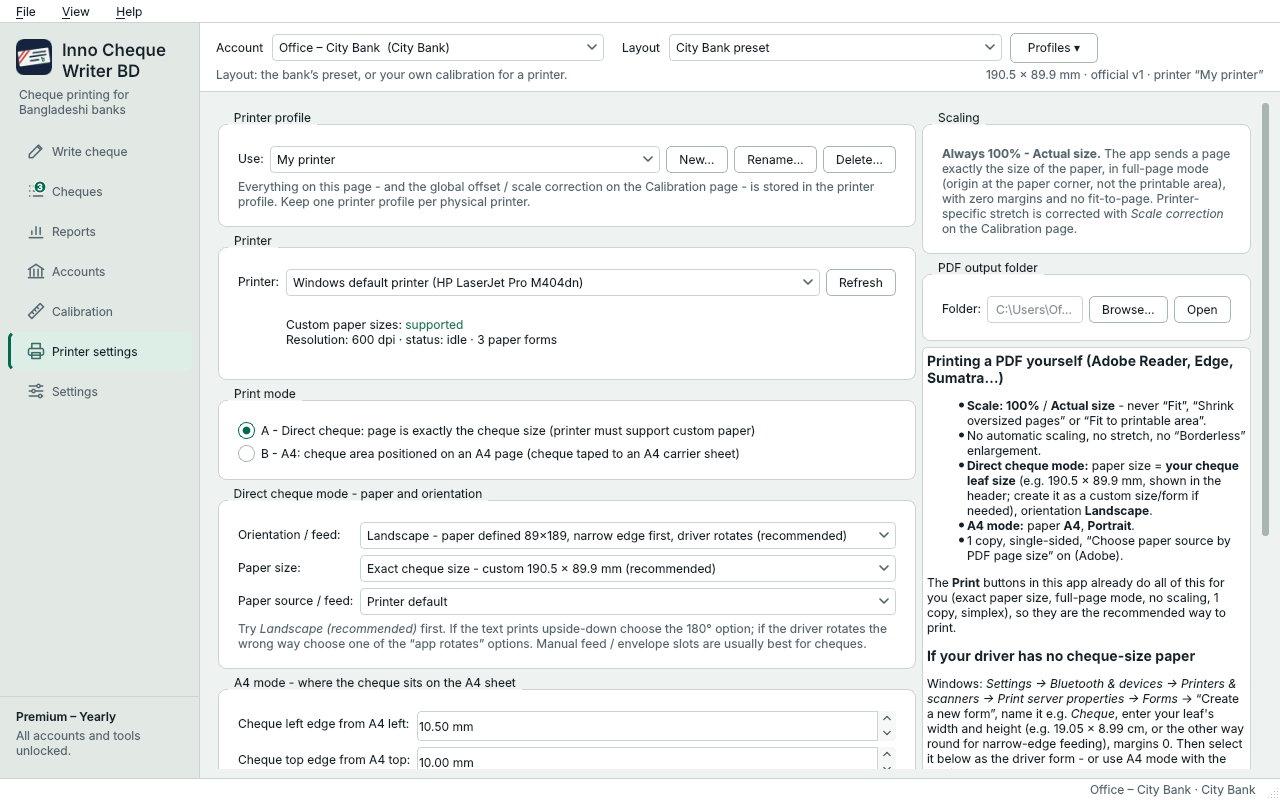The image size is (1280, 800).
Task: Click the printer icon for Printer settings
Action: point(36,352)
